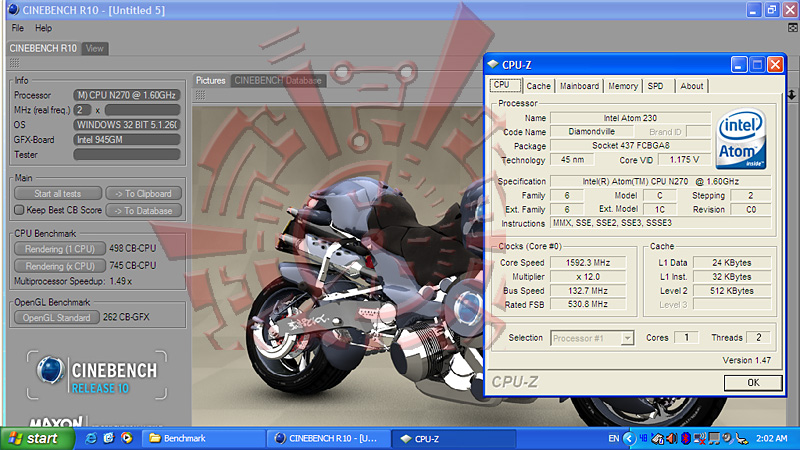The height and width of the screenshot is (450, 800).
Task: Click the OS field showing WINDOWS 32 BIT
Action: click(127, 124)
